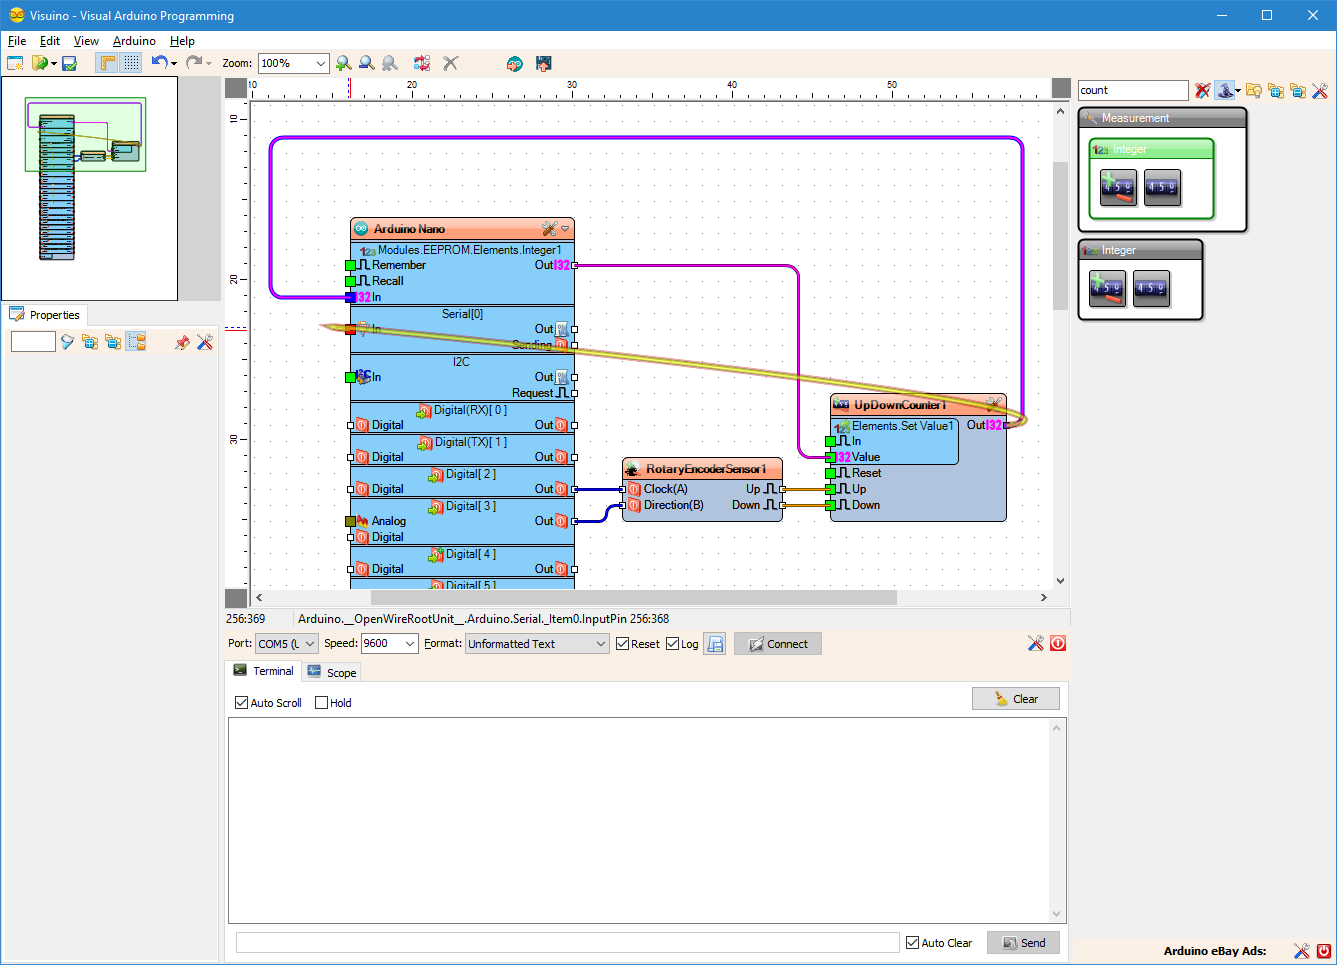Clear the component search filter
1337x965 pixels.
[x=1203, y=90]
